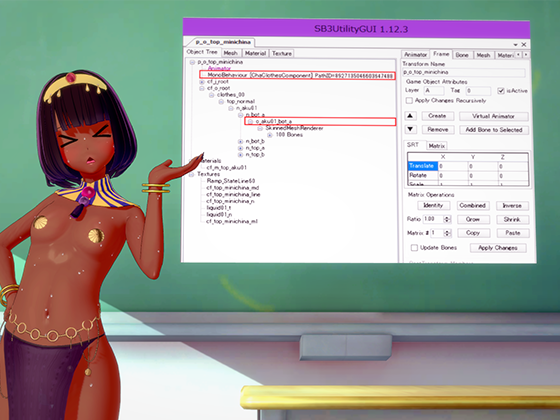Expand the n_top_b node
Image resolution: width=560 pixels, height=420 pixels.
click(240, 155)
